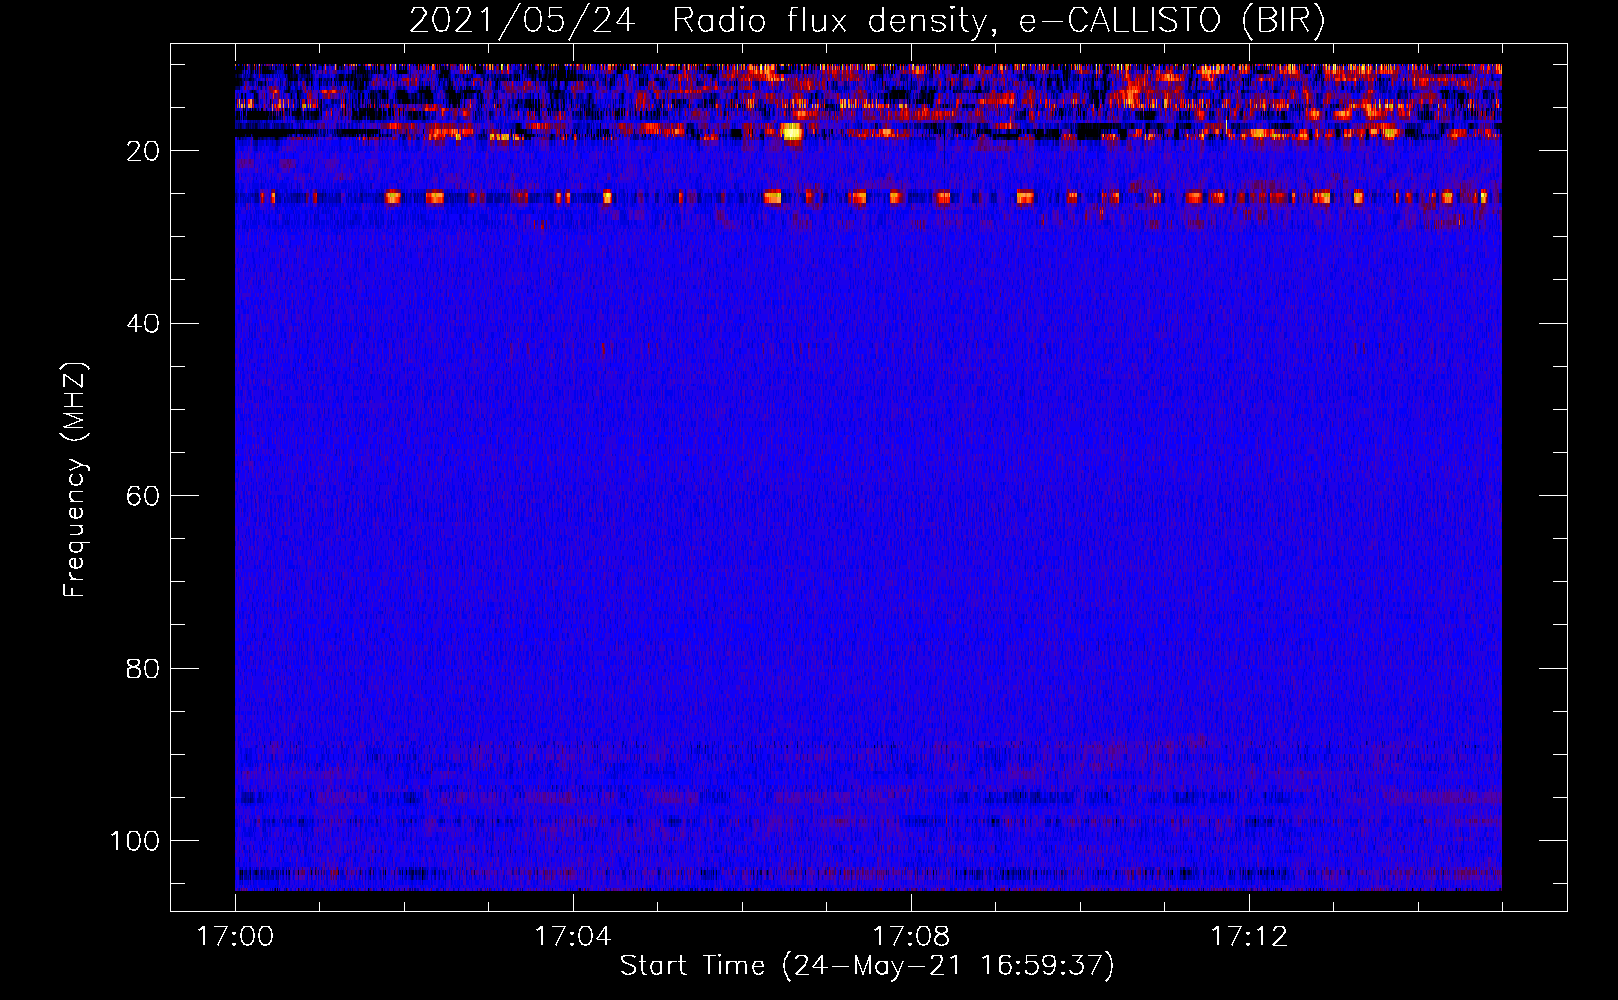Viewport: 1618px width, 1000px height.
Task: Click the 17:08 time tick label
Action: click(911, 937)
